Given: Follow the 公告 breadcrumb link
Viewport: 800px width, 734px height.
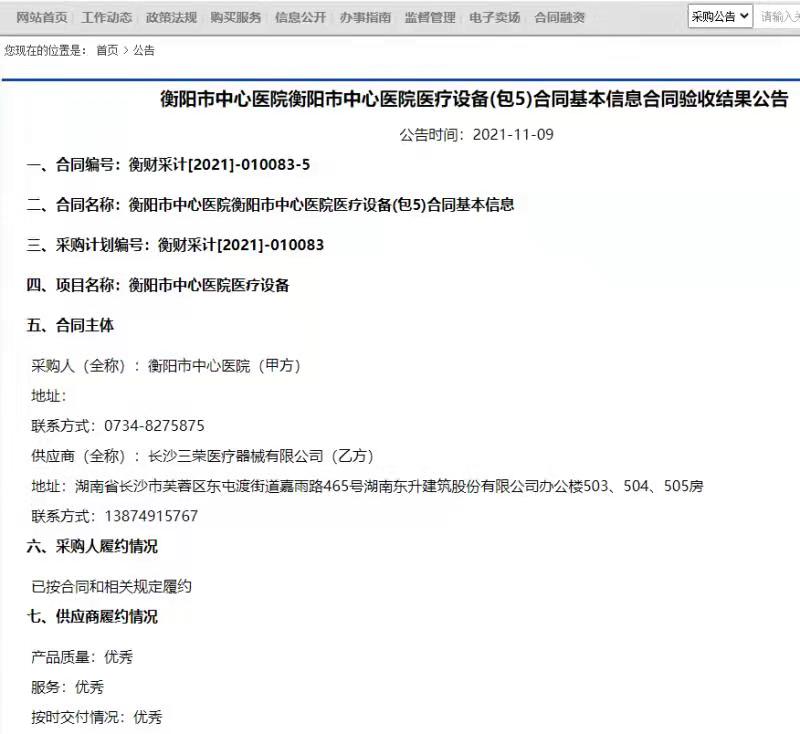Looking at the screenshot, I should tap(144, 50).
